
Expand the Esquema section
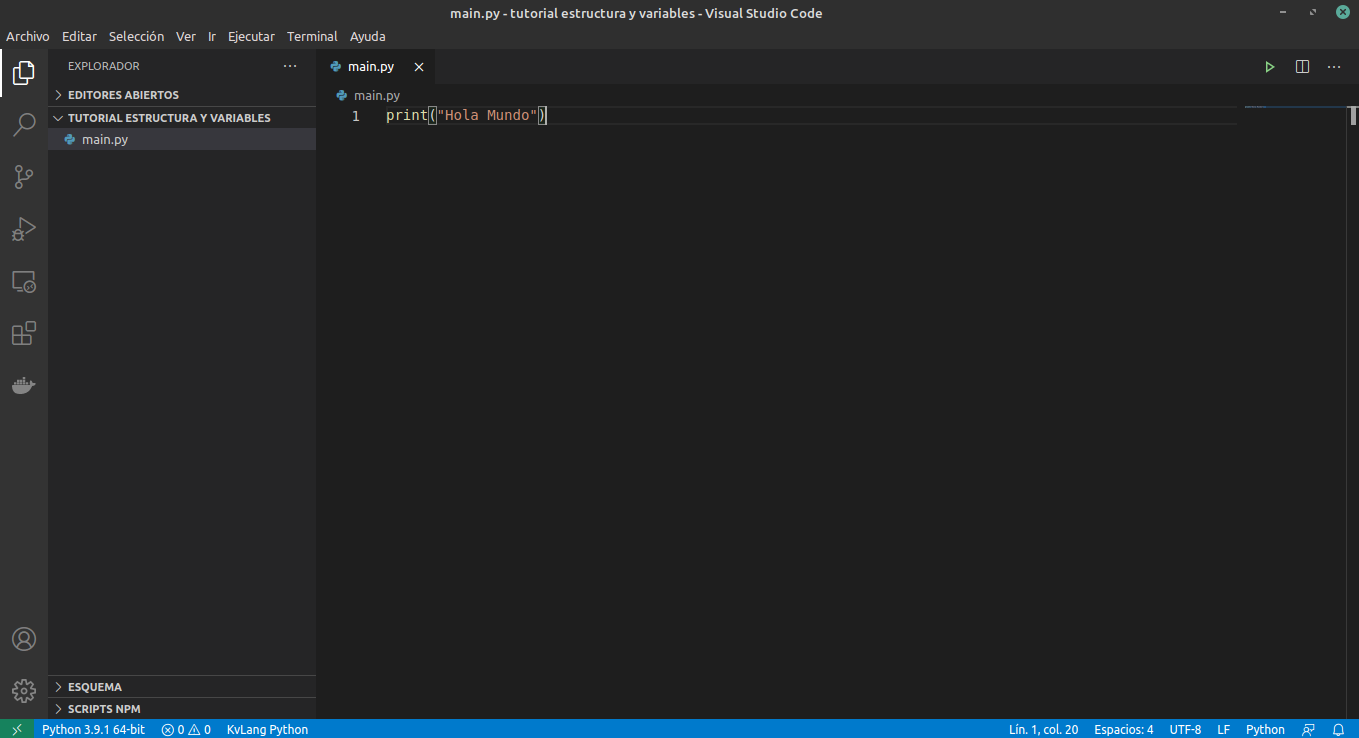[182, 687]
